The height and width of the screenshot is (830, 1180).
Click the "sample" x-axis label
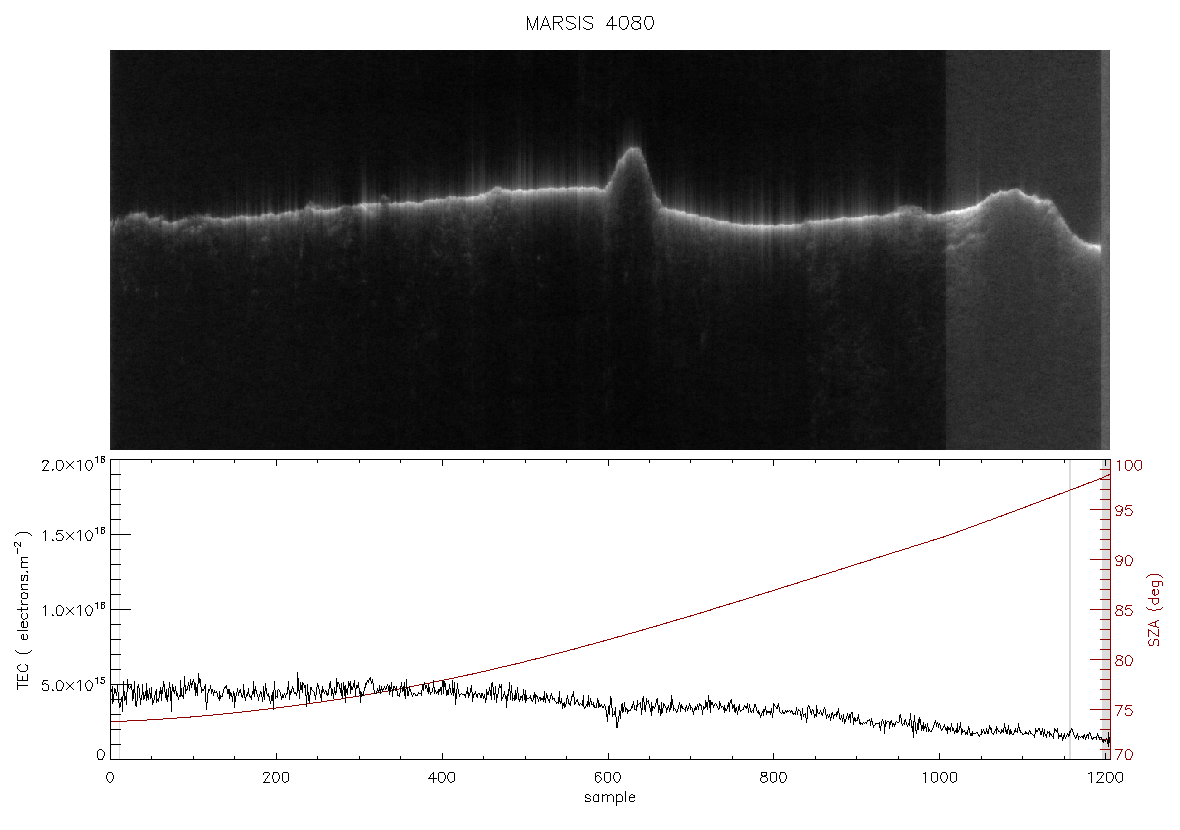point(610,798)
